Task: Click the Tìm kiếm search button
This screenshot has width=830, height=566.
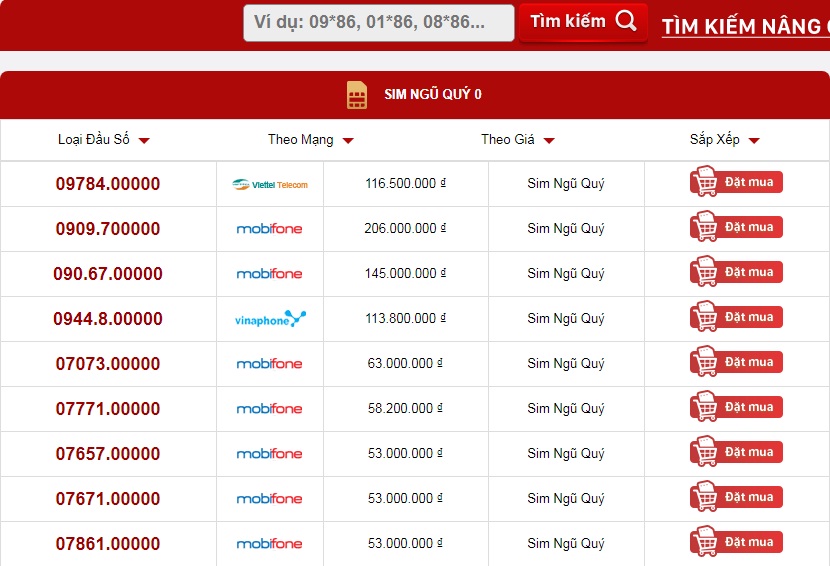Action: click(x=583, y=22)
